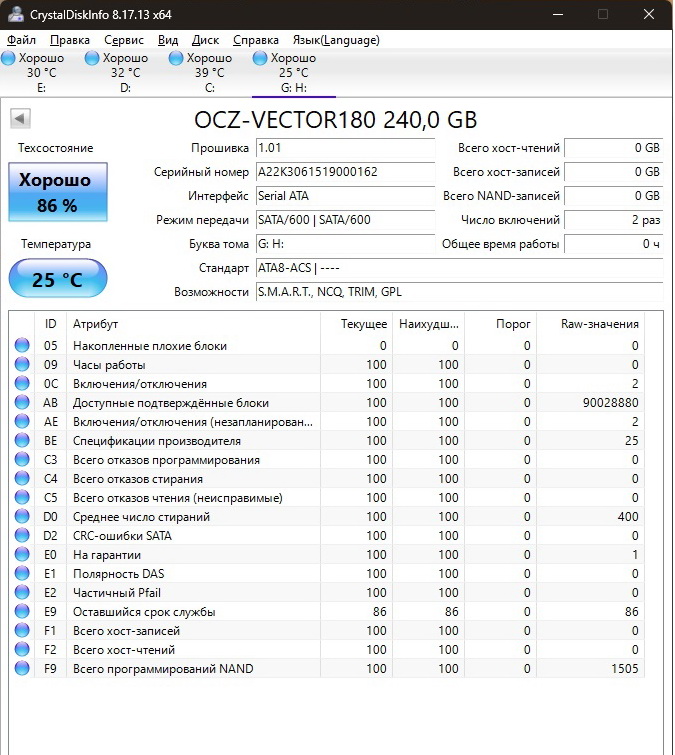This screenshot has width=675, height=755.
Task: Select the Среднее число стираний text
Action: click(x=142, y=517)
